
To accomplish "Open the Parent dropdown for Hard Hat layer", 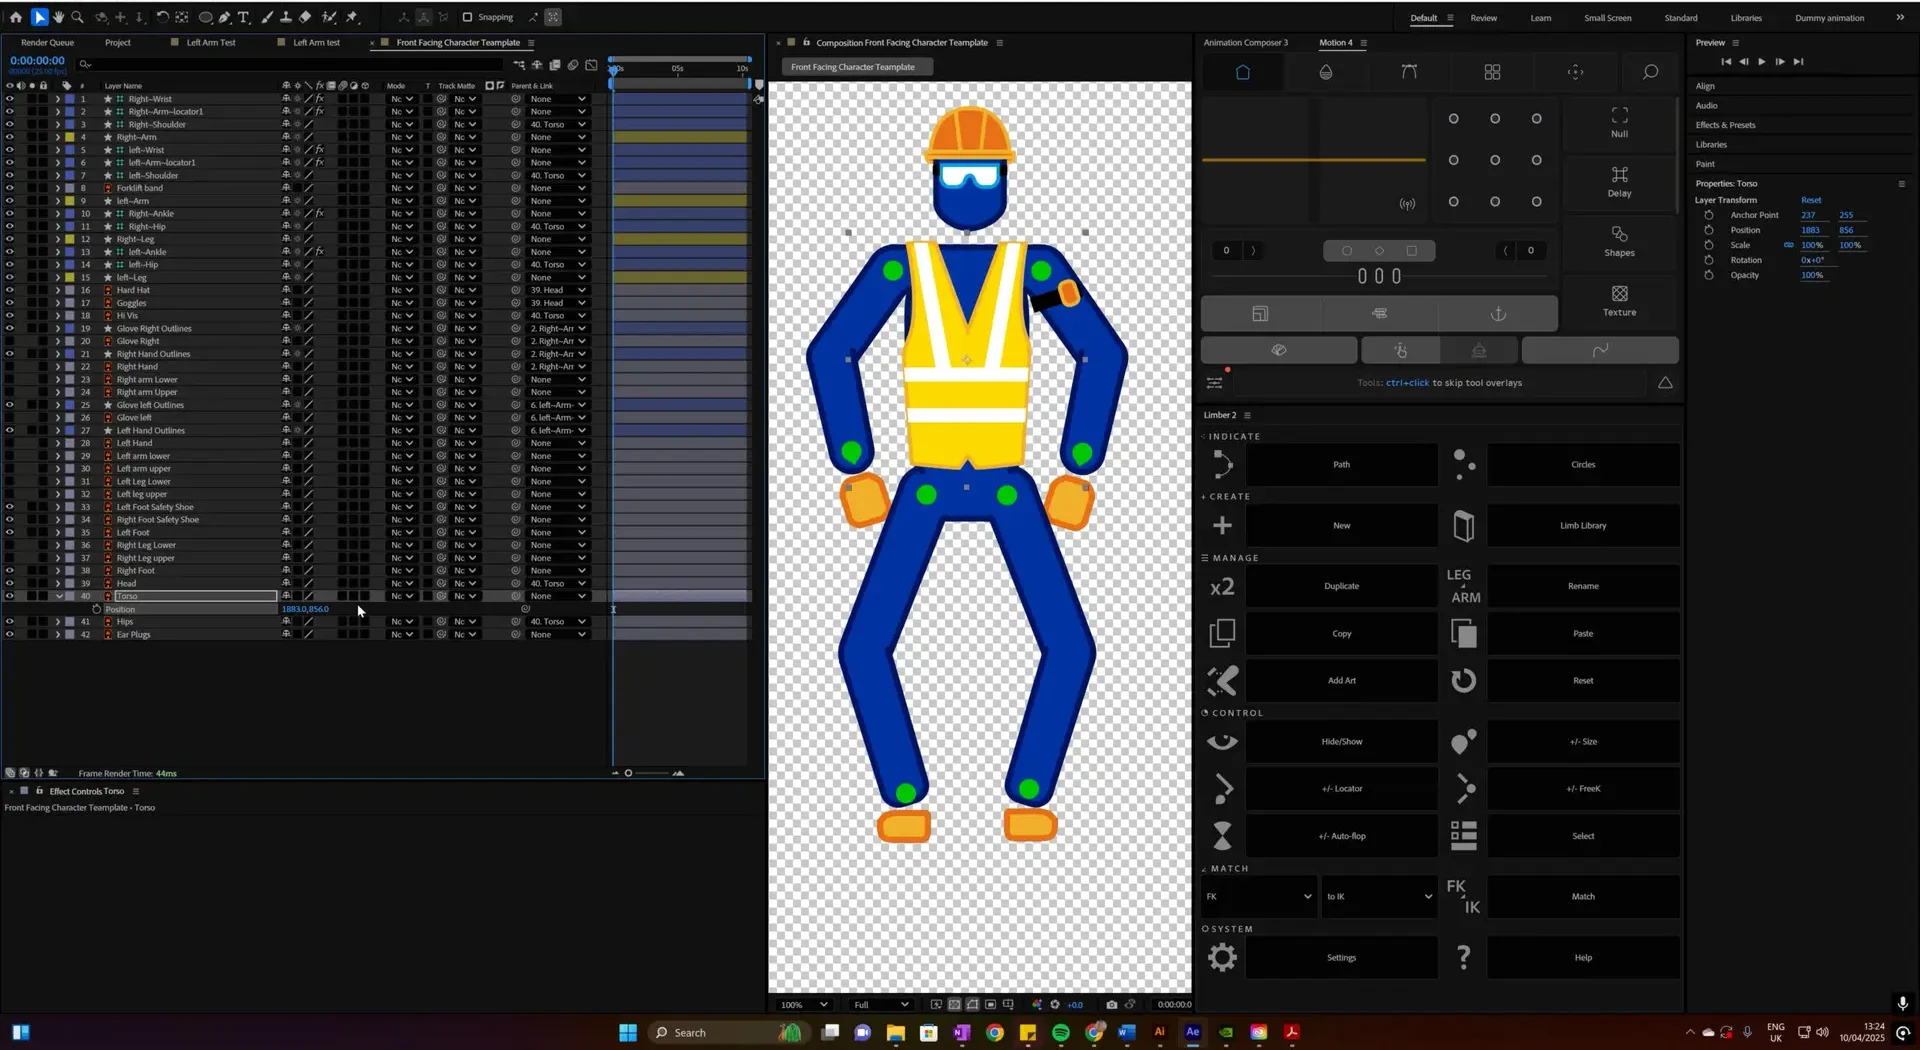I will point(558,290).
